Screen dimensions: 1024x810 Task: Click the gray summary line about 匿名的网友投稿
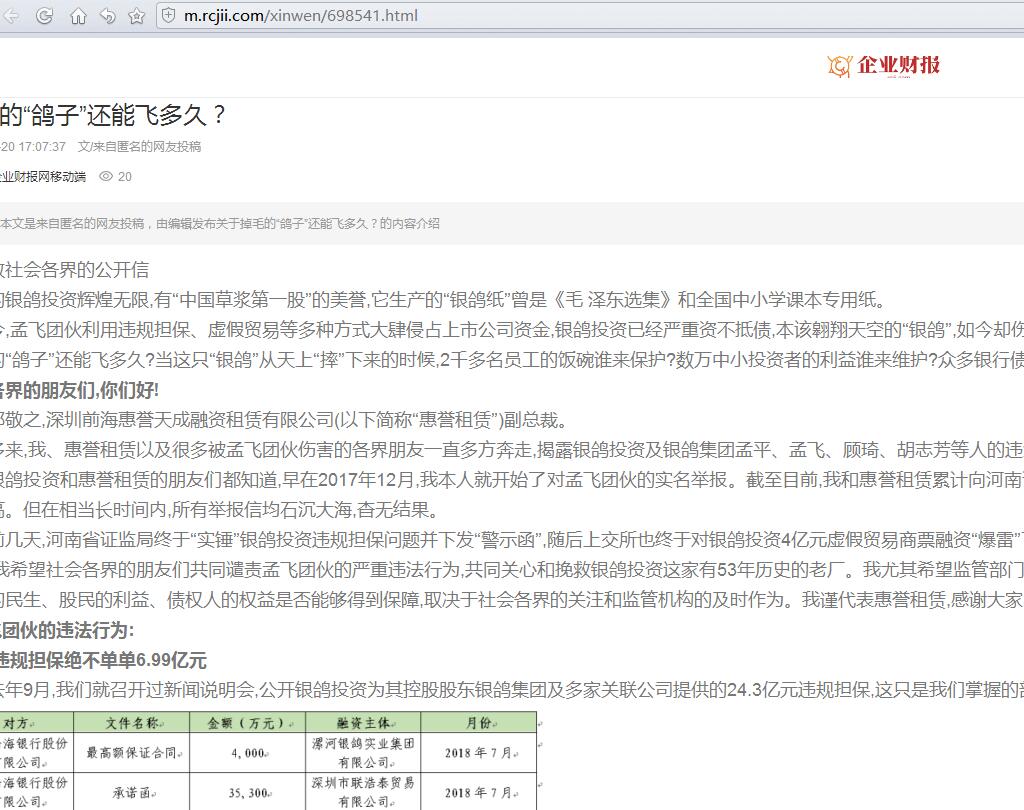220,223
